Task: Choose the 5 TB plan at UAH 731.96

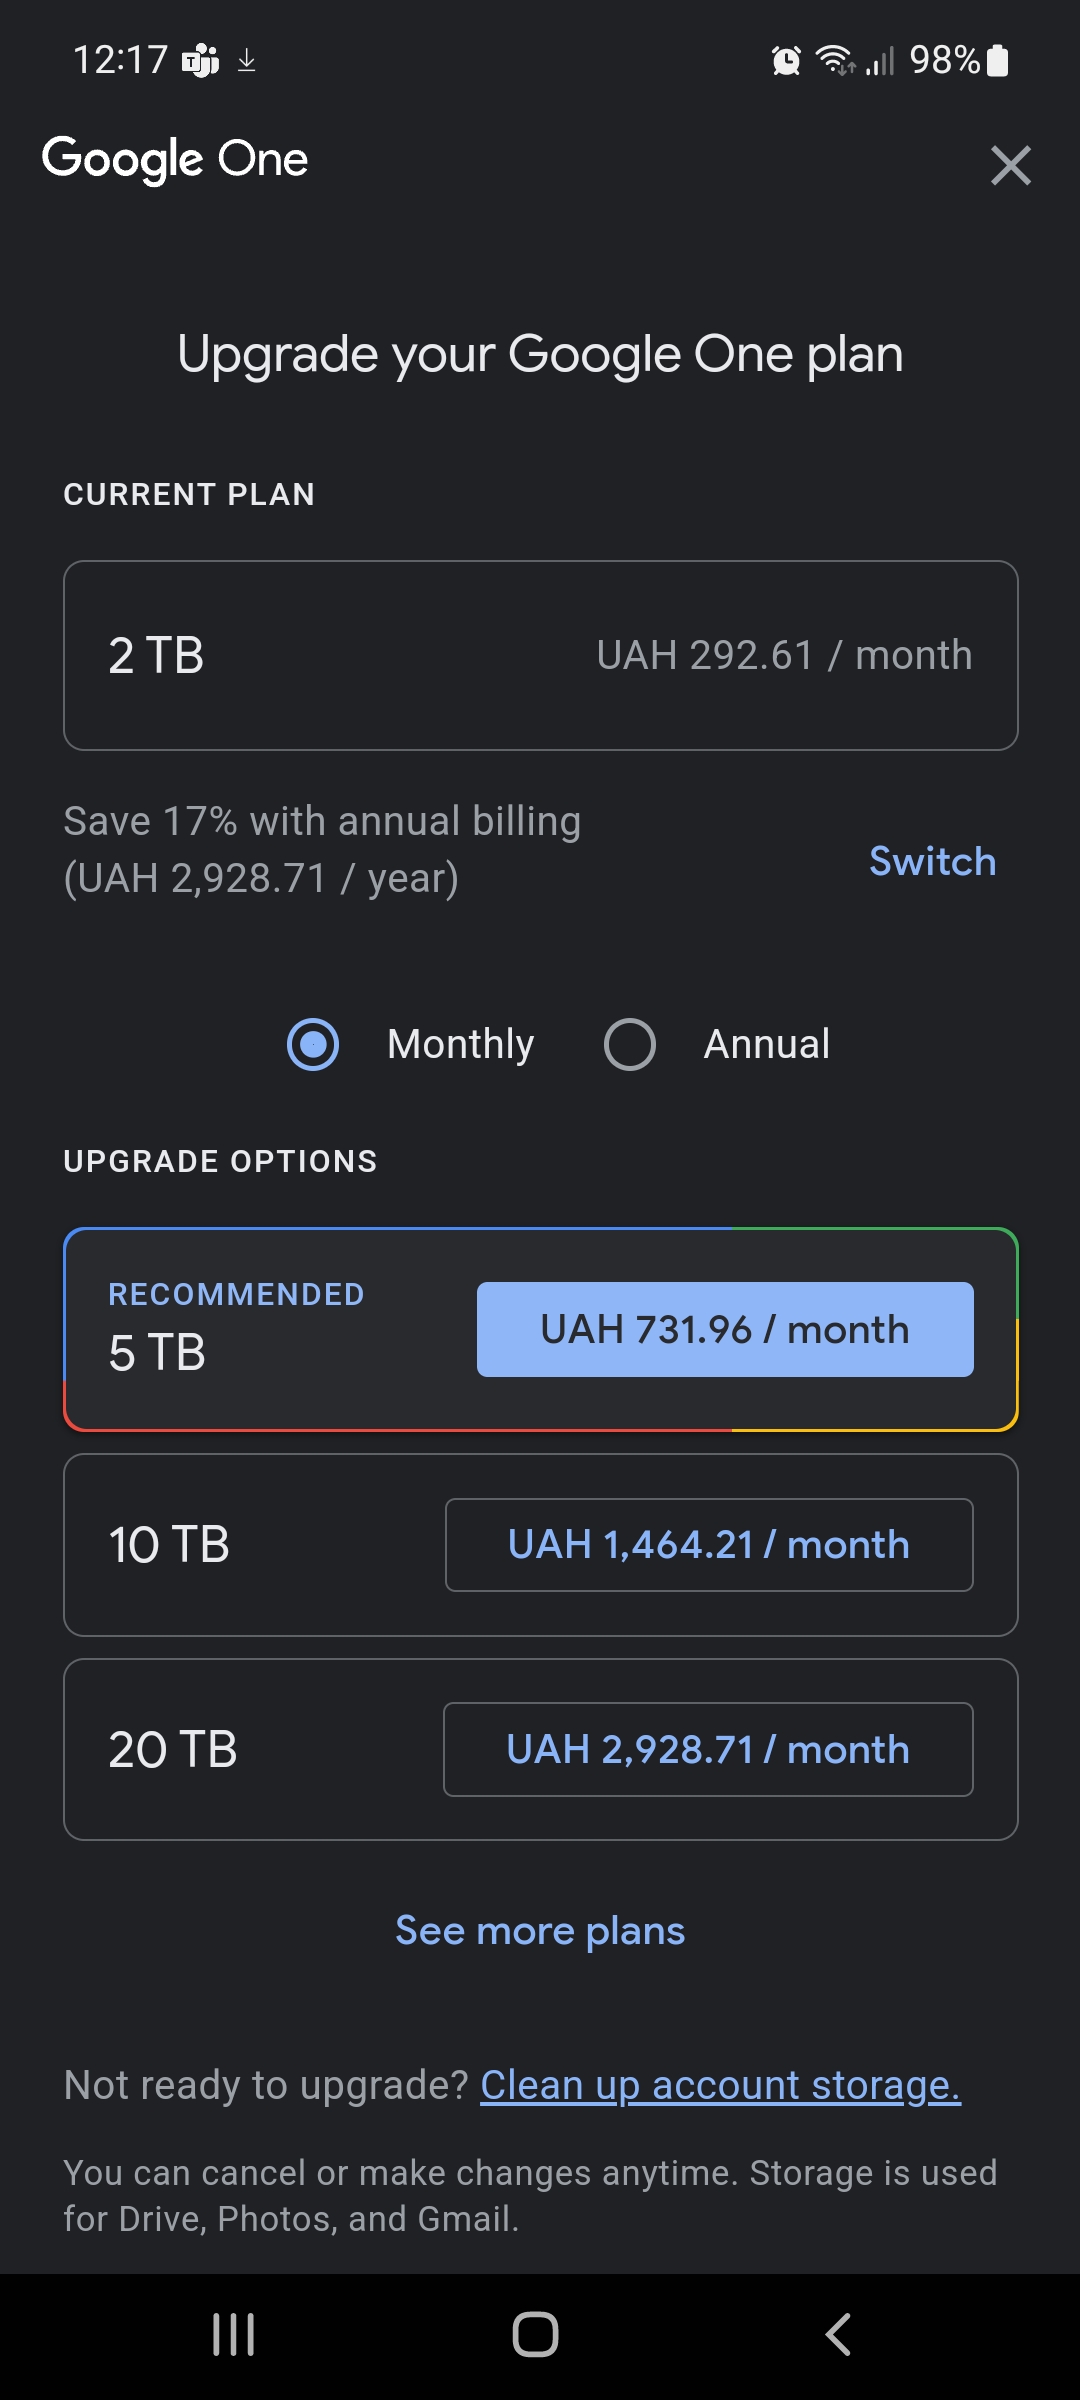Action: click(x=725, y=1329)
